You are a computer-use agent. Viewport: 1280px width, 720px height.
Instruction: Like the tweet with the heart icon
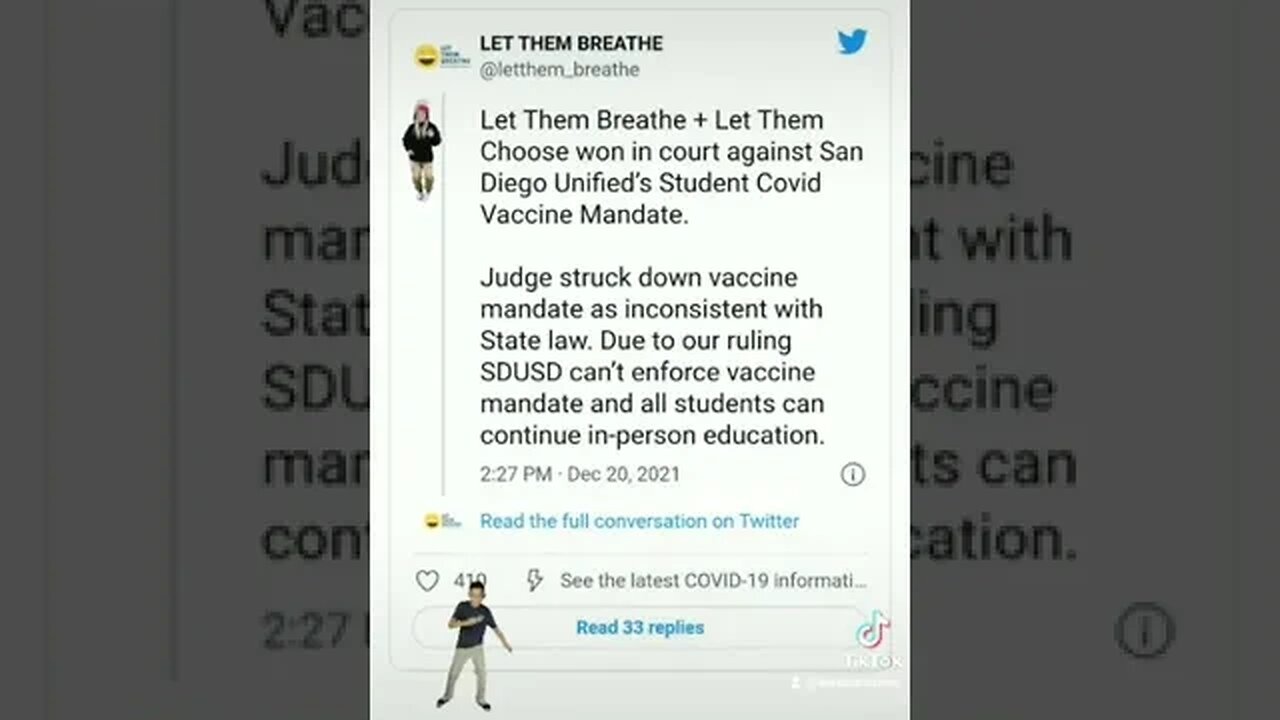pos(427,581)
